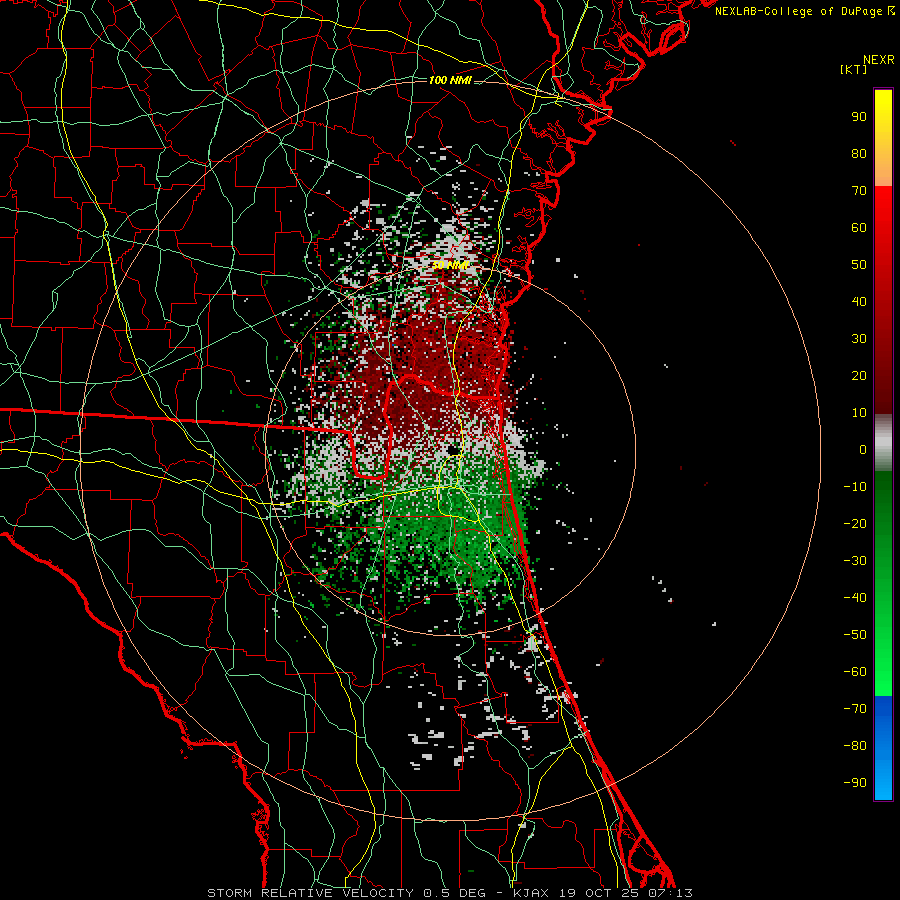Click the 80 value on velocity scale
This screenshot has width=900, height=900.
click(x=859, y=154)
